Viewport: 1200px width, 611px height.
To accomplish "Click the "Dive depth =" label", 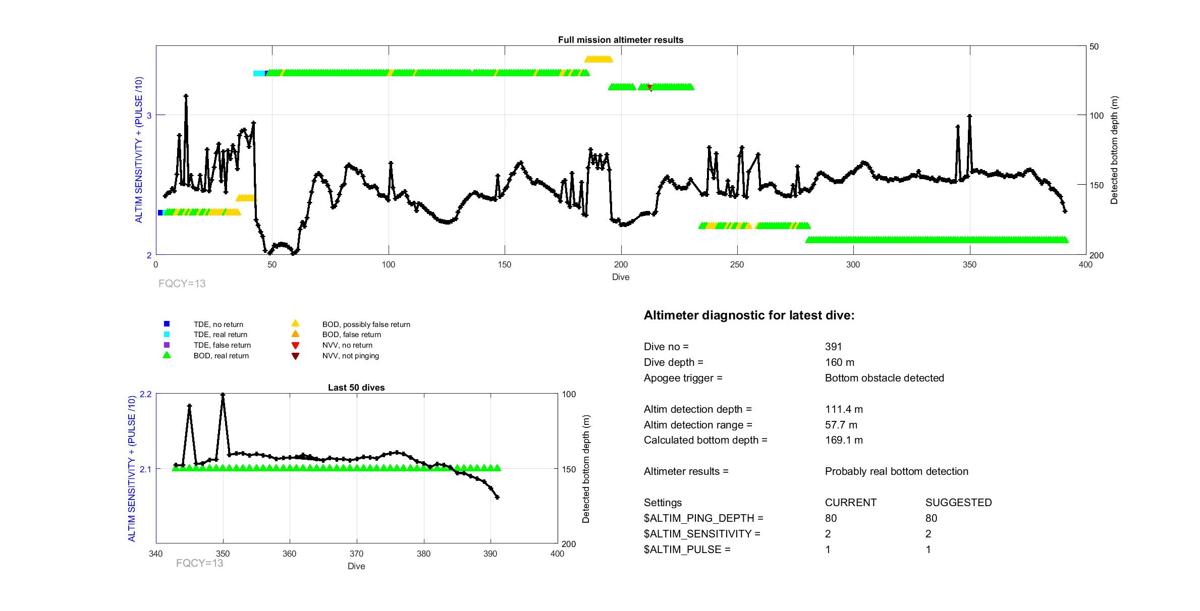I will 674,362.
